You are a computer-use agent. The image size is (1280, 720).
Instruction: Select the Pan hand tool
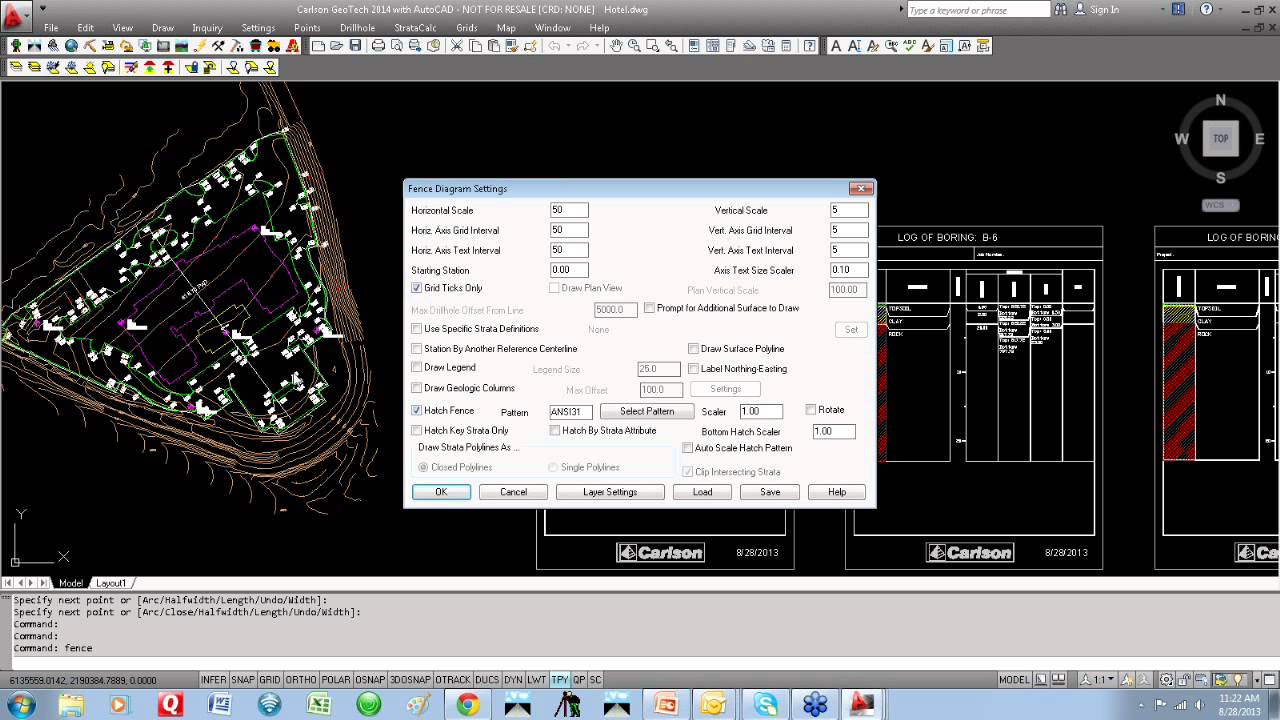point(617,46)
